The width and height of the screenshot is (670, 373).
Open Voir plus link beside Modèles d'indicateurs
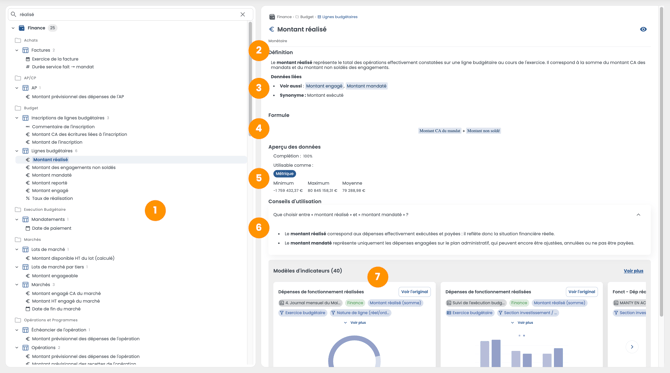tap(633, 271)
